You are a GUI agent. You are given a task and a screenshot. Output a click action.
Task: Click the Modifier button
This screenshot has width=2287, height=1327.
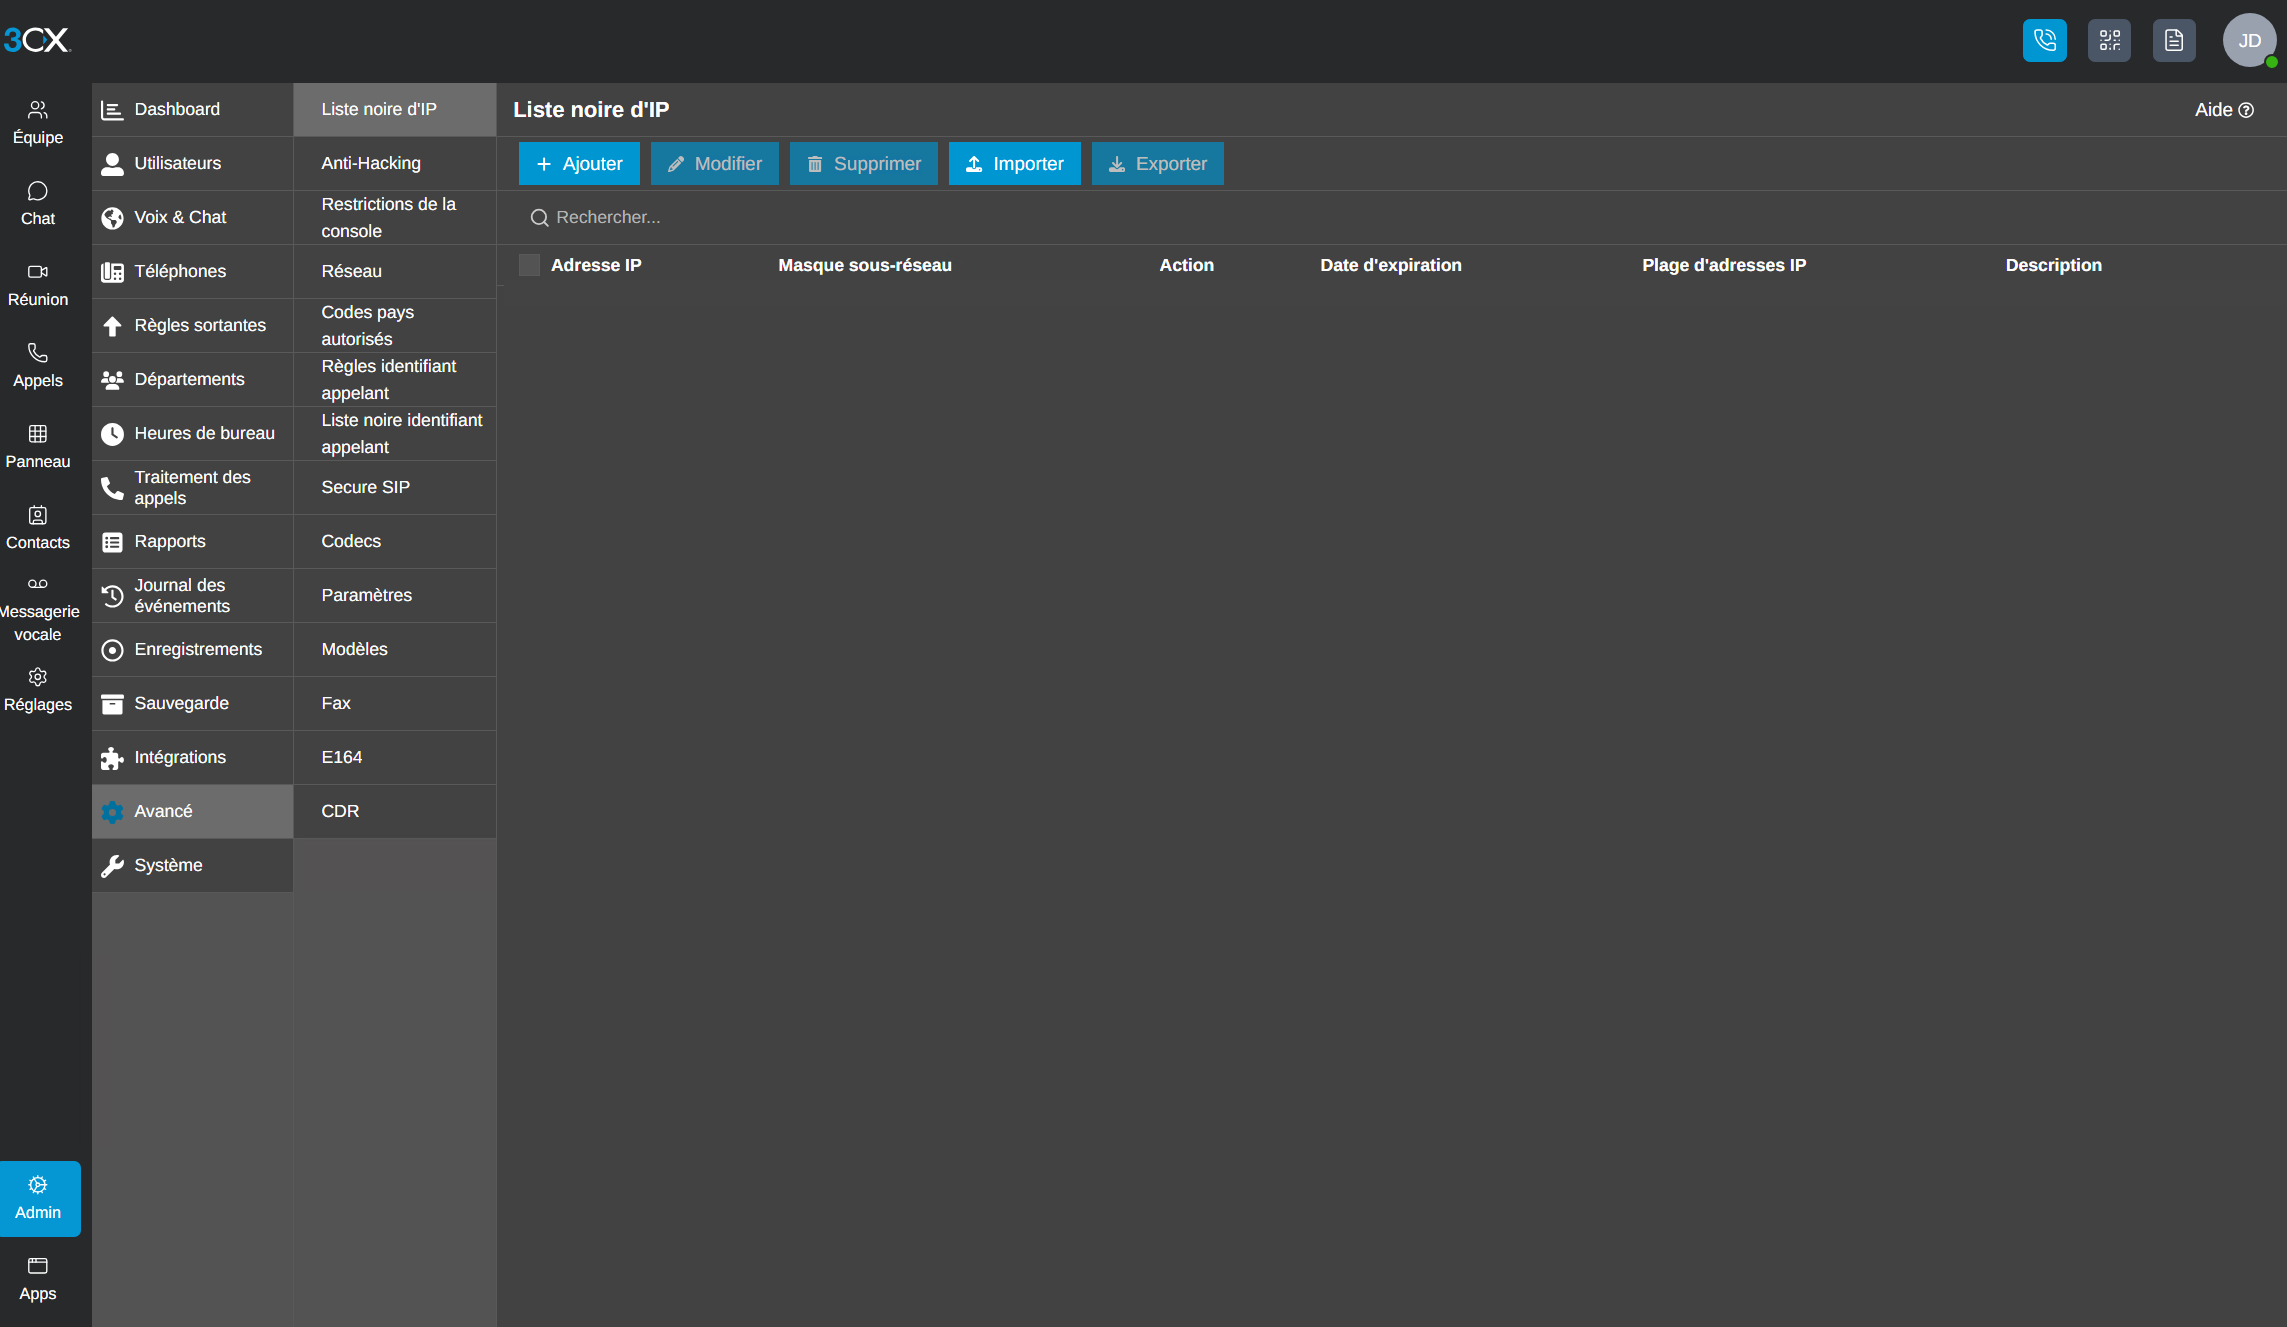point(715,164)
